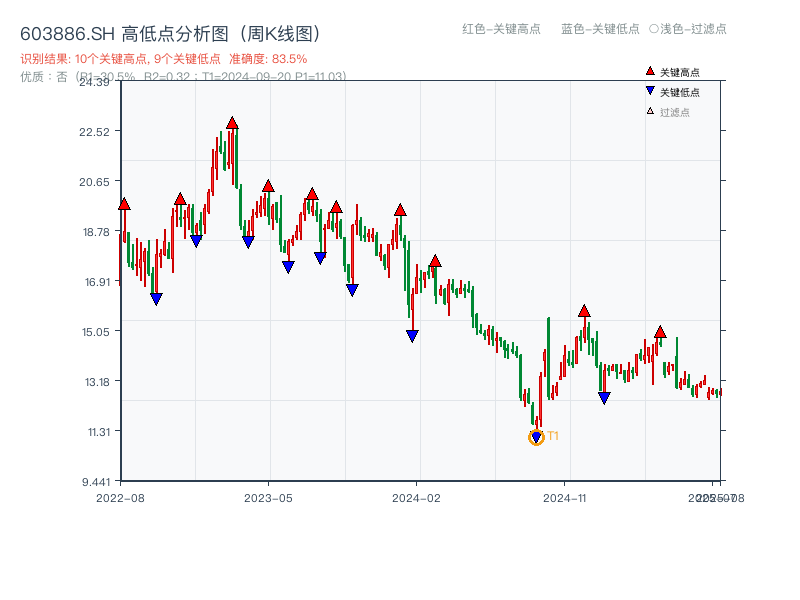Click the rightmost red key-high marker near 2025
The height and width of the screenshot is (600, 800).
[661, 330]
